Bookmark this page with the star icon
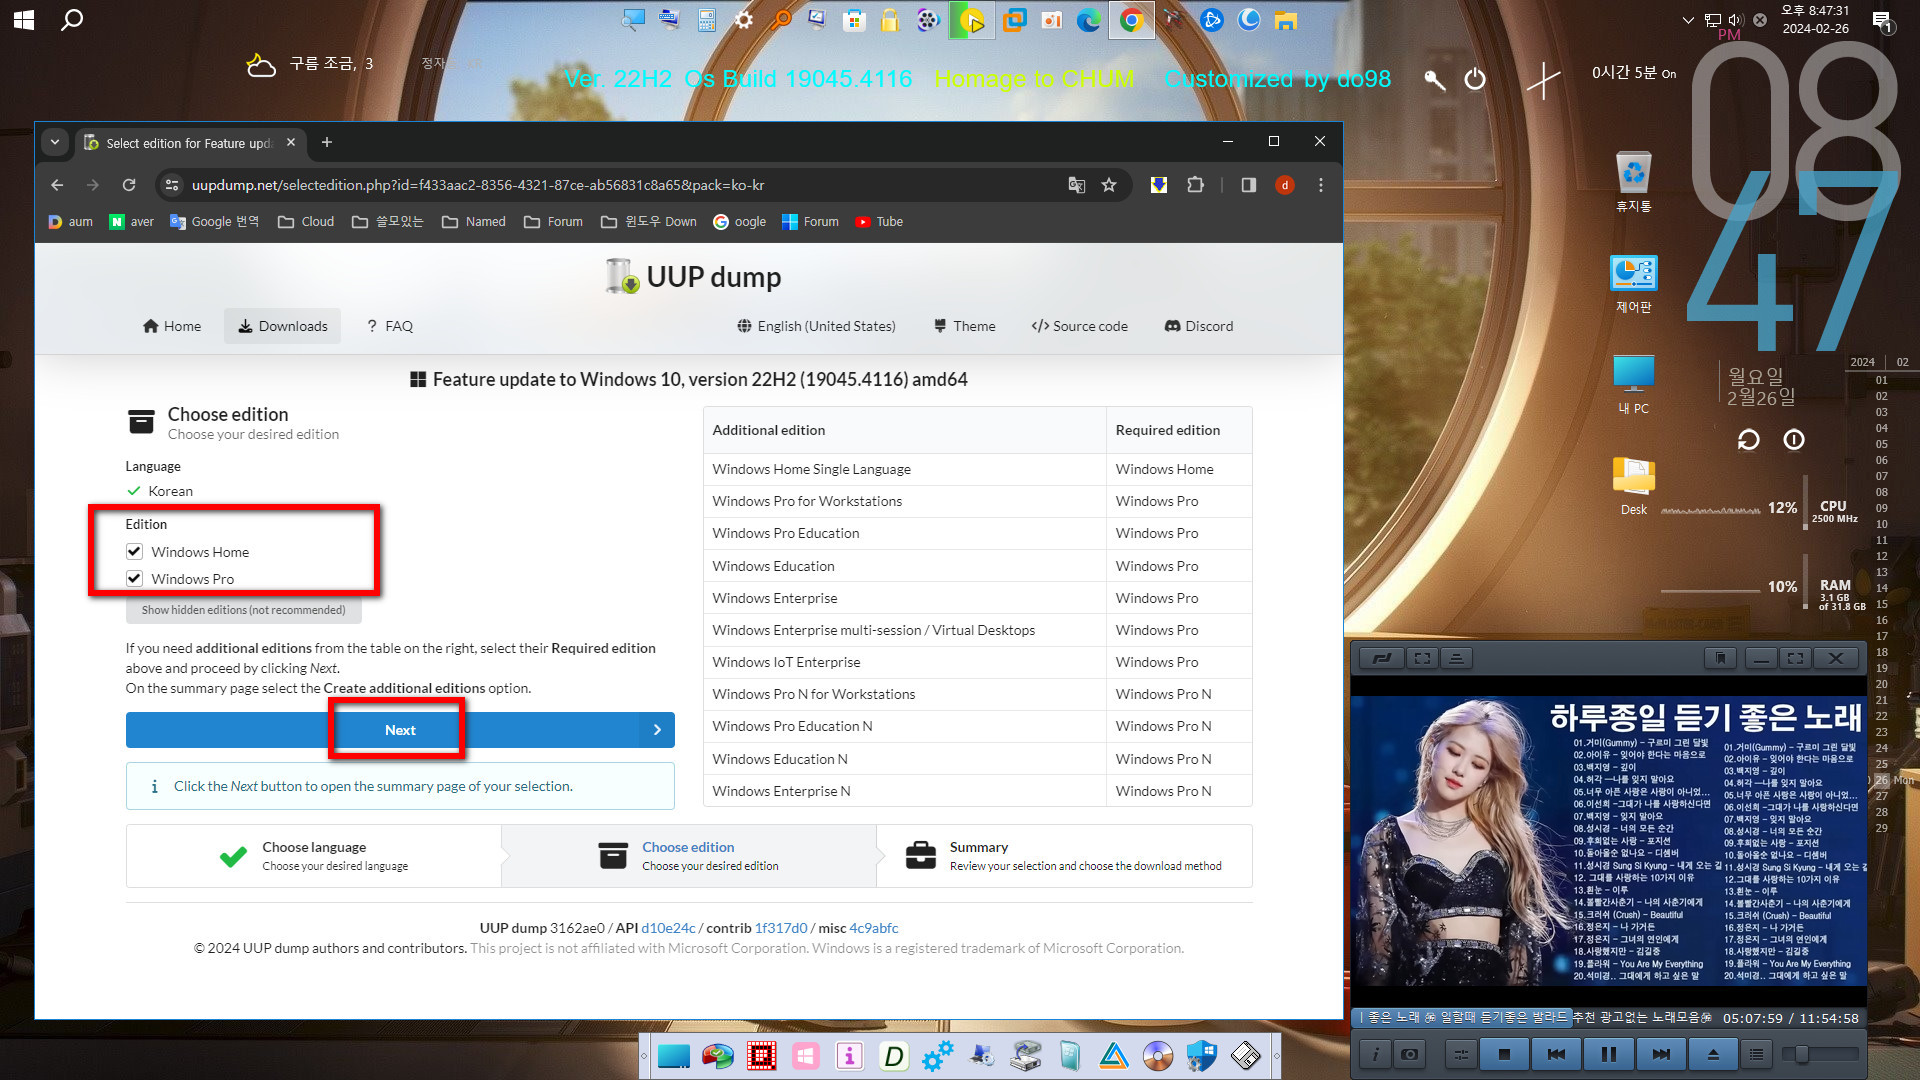Image resolution: width=1920 pixels, height=1080 pixels. pyautogui.click(x=1109, y=185)
